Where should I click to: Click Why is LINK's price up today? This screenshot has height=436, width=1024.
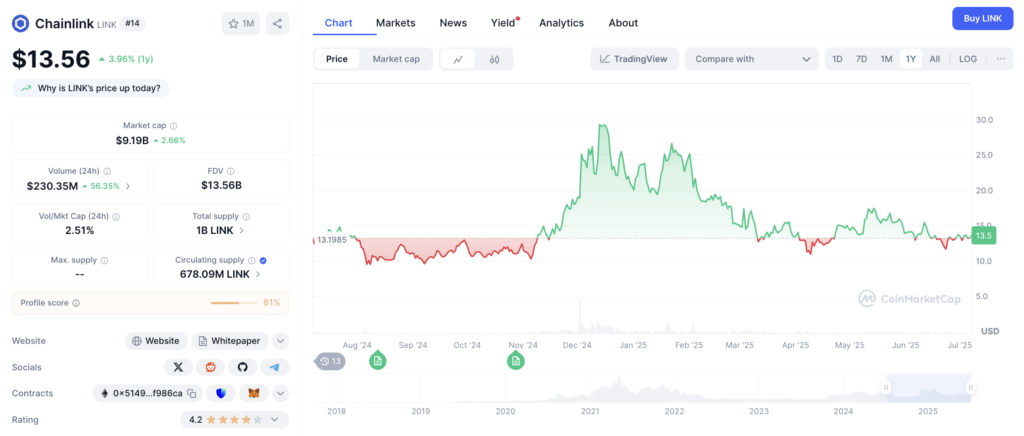(91, 88)
